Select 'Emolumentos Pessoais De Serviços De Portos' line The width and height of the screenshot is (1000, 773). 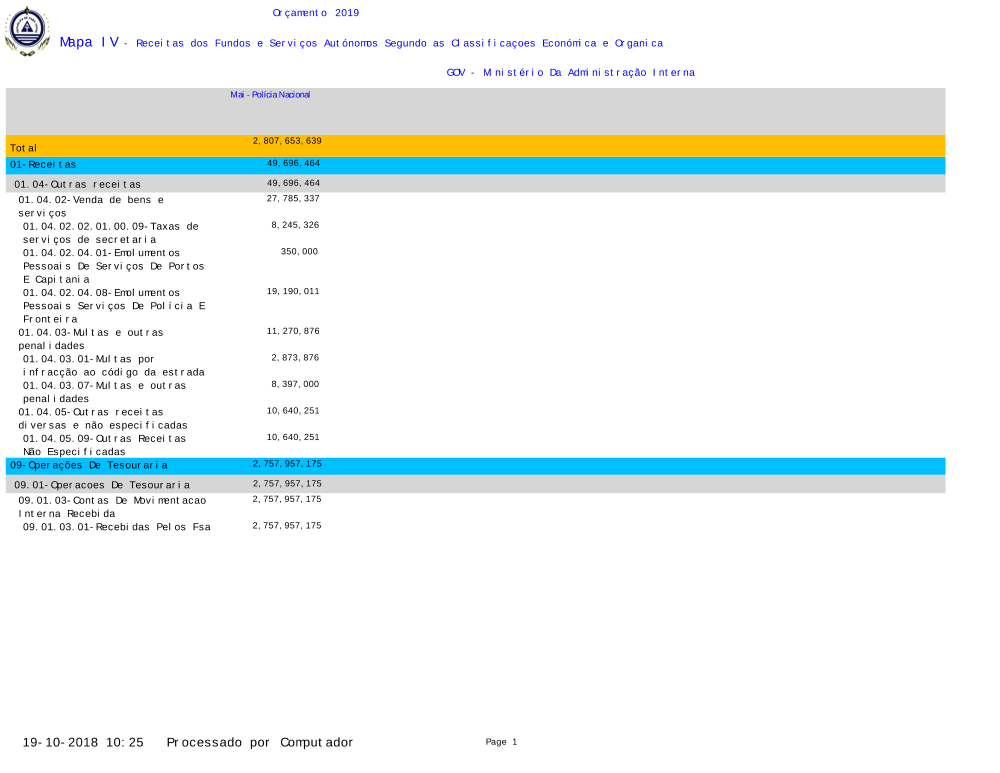[x=113, y=266]
